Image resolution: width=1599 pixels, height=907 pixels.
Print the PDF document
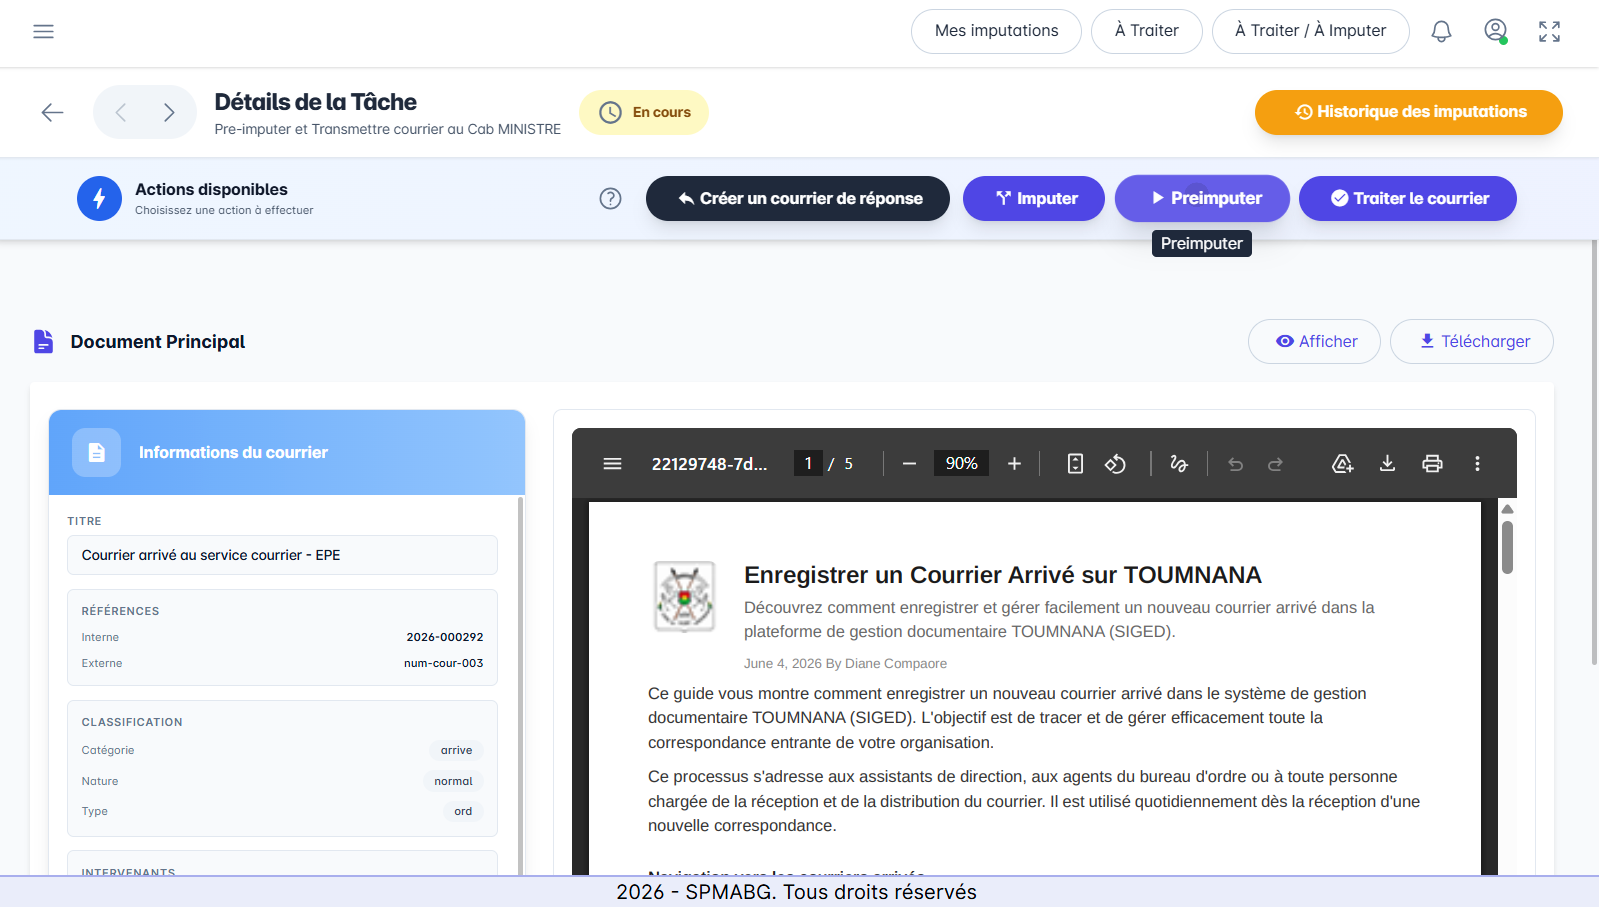pyautogui.click(x=1432, y=463)
